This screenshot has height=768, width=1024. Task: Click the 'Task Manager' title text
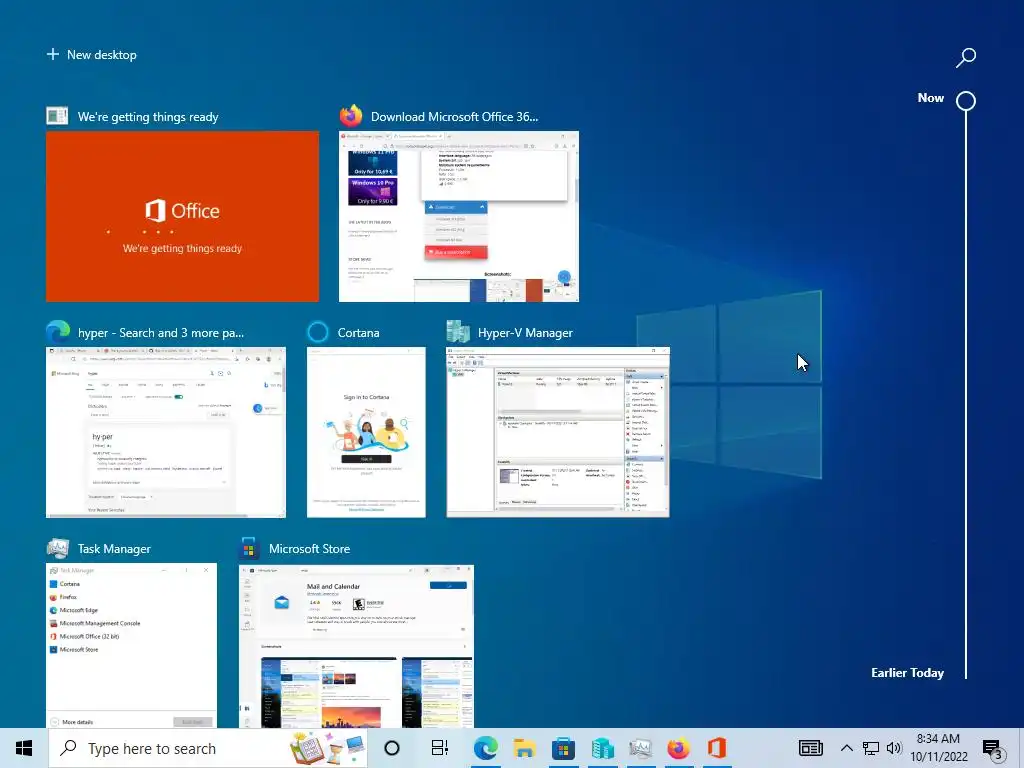114,549
